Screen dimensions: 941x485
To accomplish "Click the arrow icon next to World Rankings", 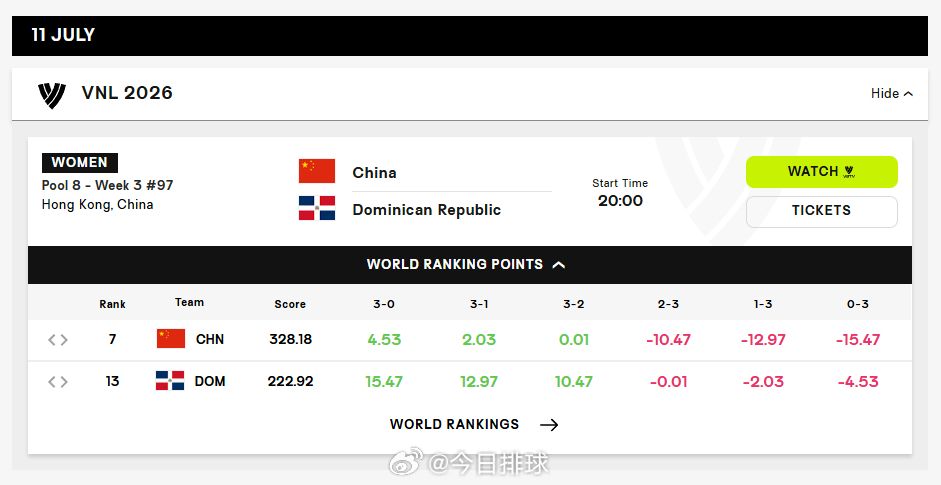I will (x=549, y=425).
